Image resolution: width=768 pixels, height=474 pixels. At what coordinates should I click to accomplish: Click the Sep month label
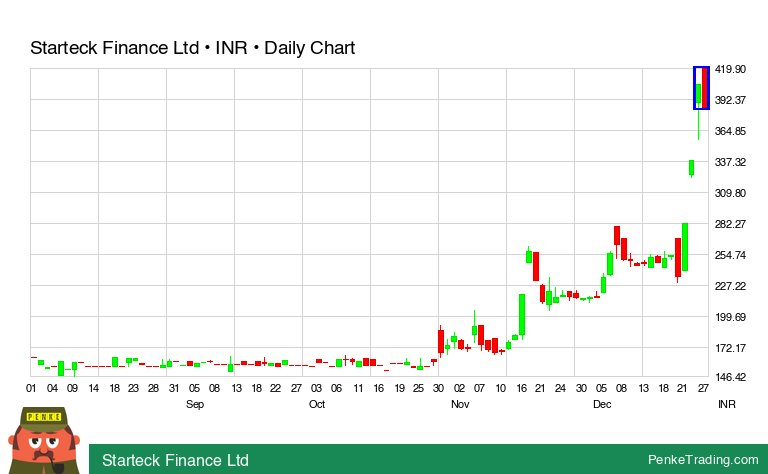195,404
